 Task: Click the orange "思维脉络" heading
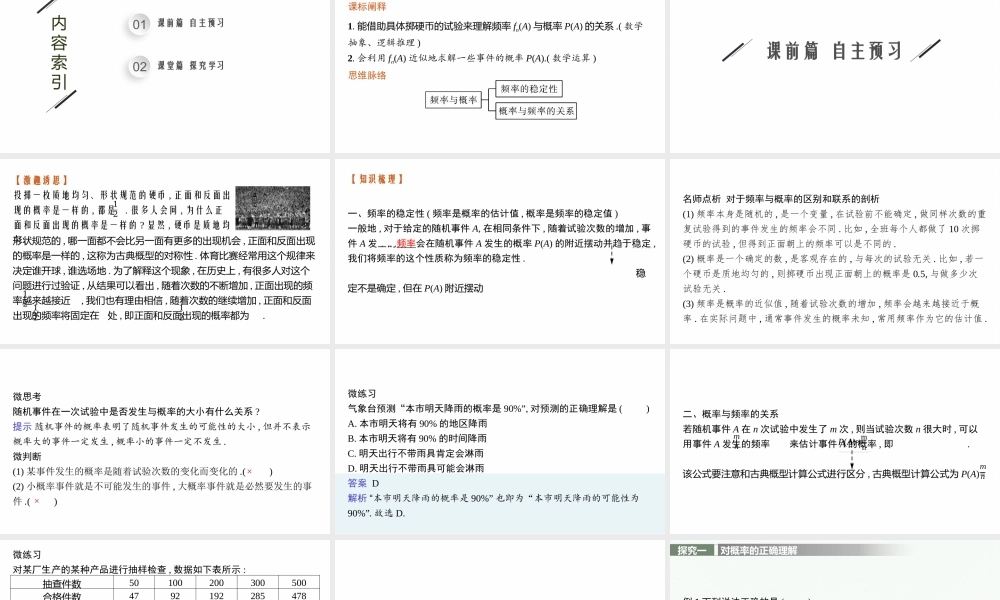[x=367, y=75]
